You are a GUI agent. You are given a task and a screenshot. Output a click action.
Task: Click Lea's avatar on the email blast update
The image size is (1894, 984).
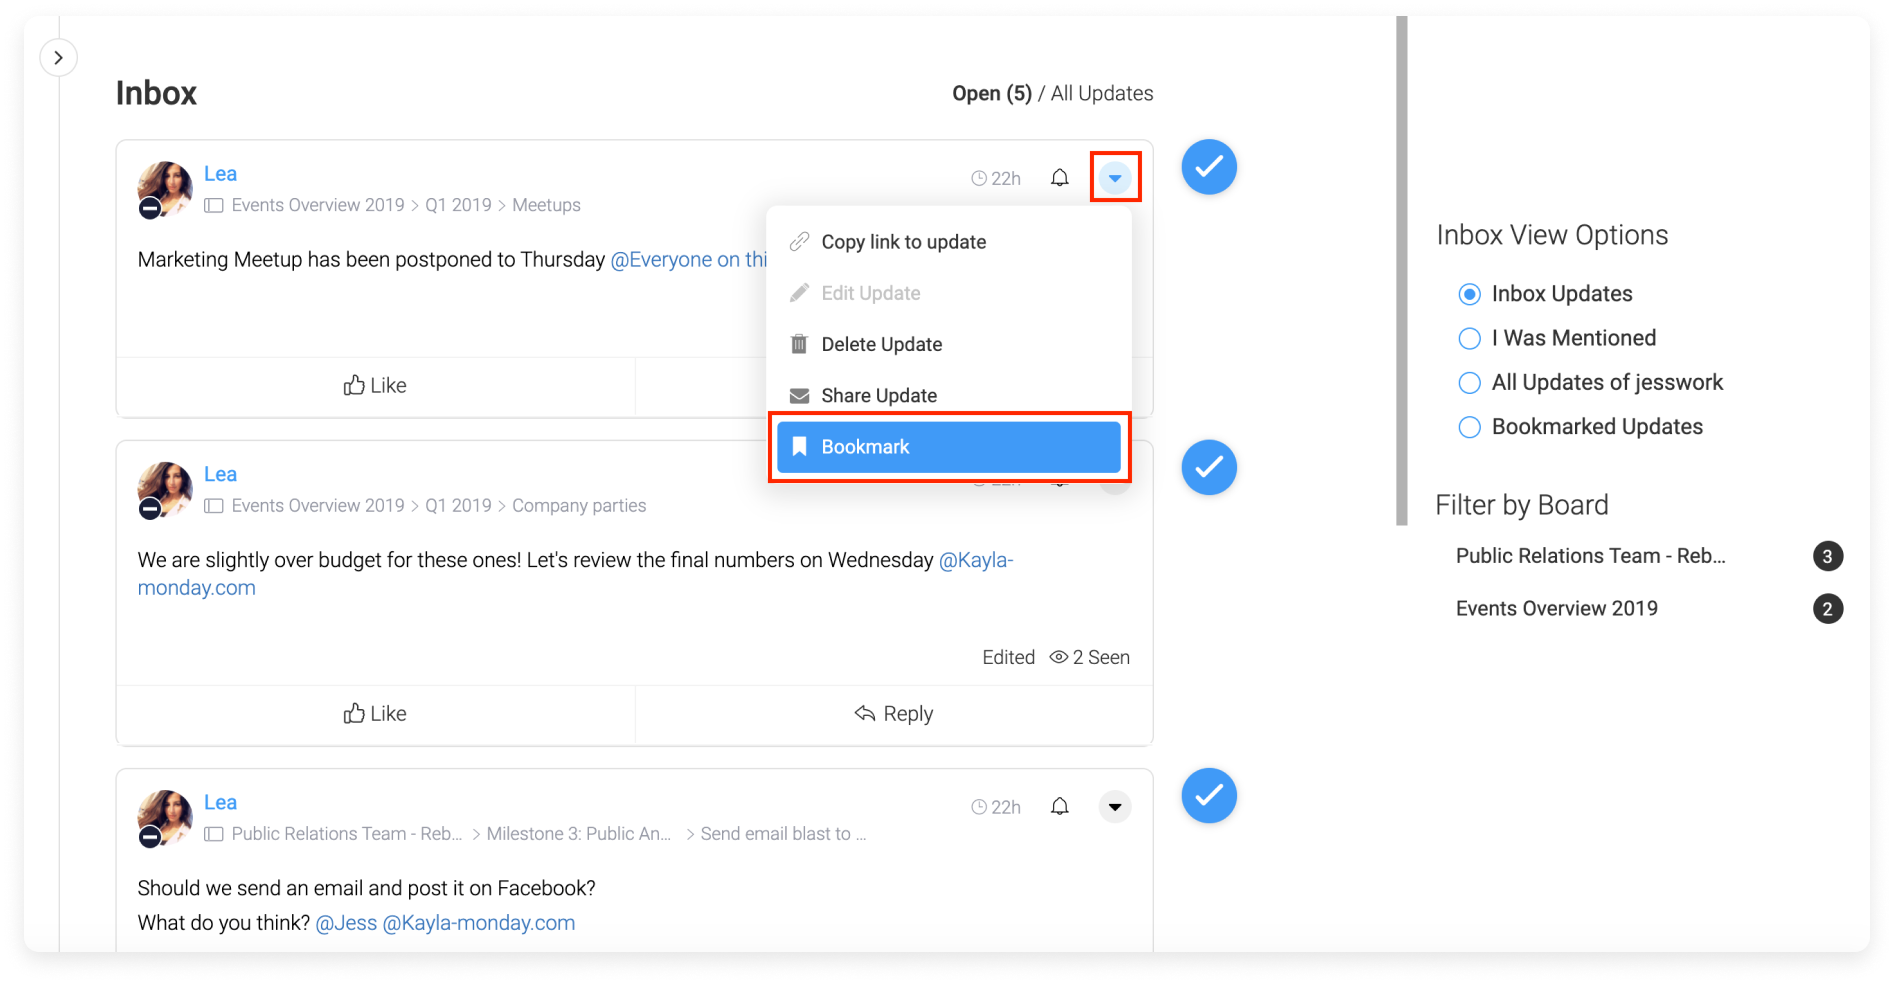[164, 818]
